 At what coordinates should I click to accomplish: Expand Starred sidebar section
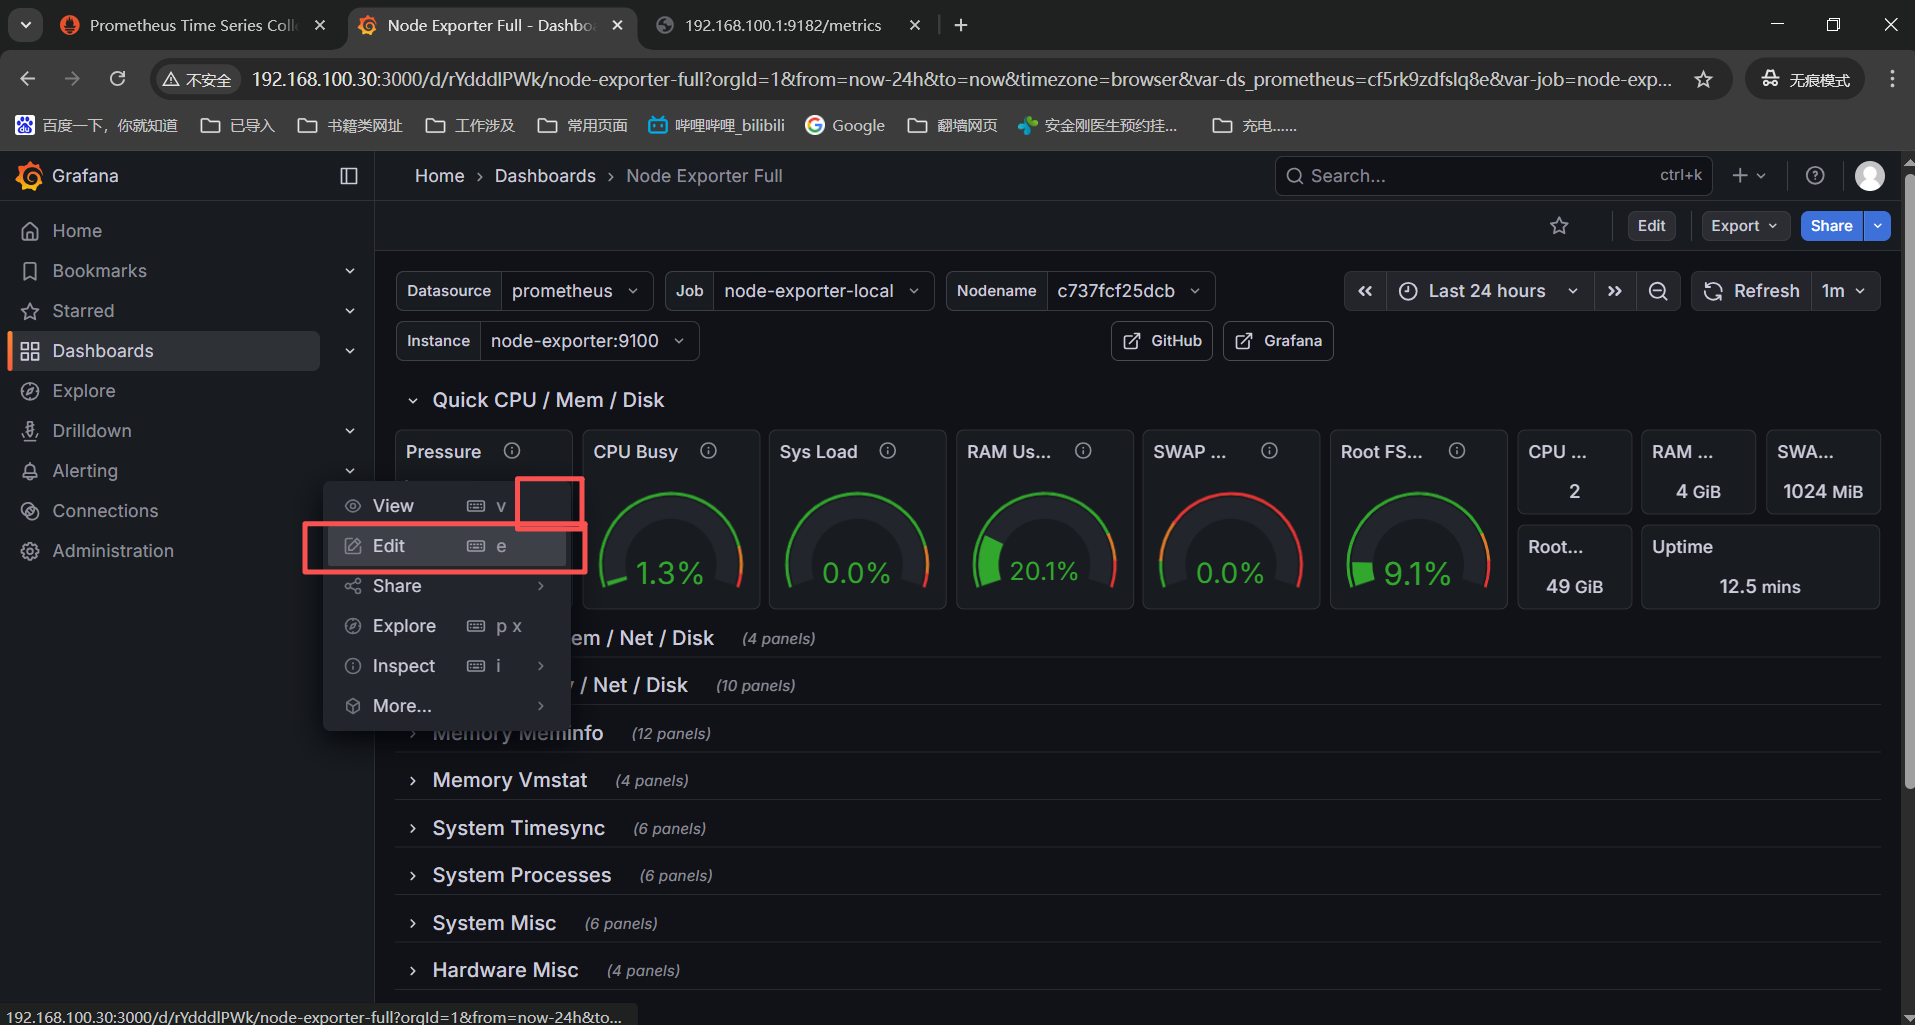click(350, 311)
